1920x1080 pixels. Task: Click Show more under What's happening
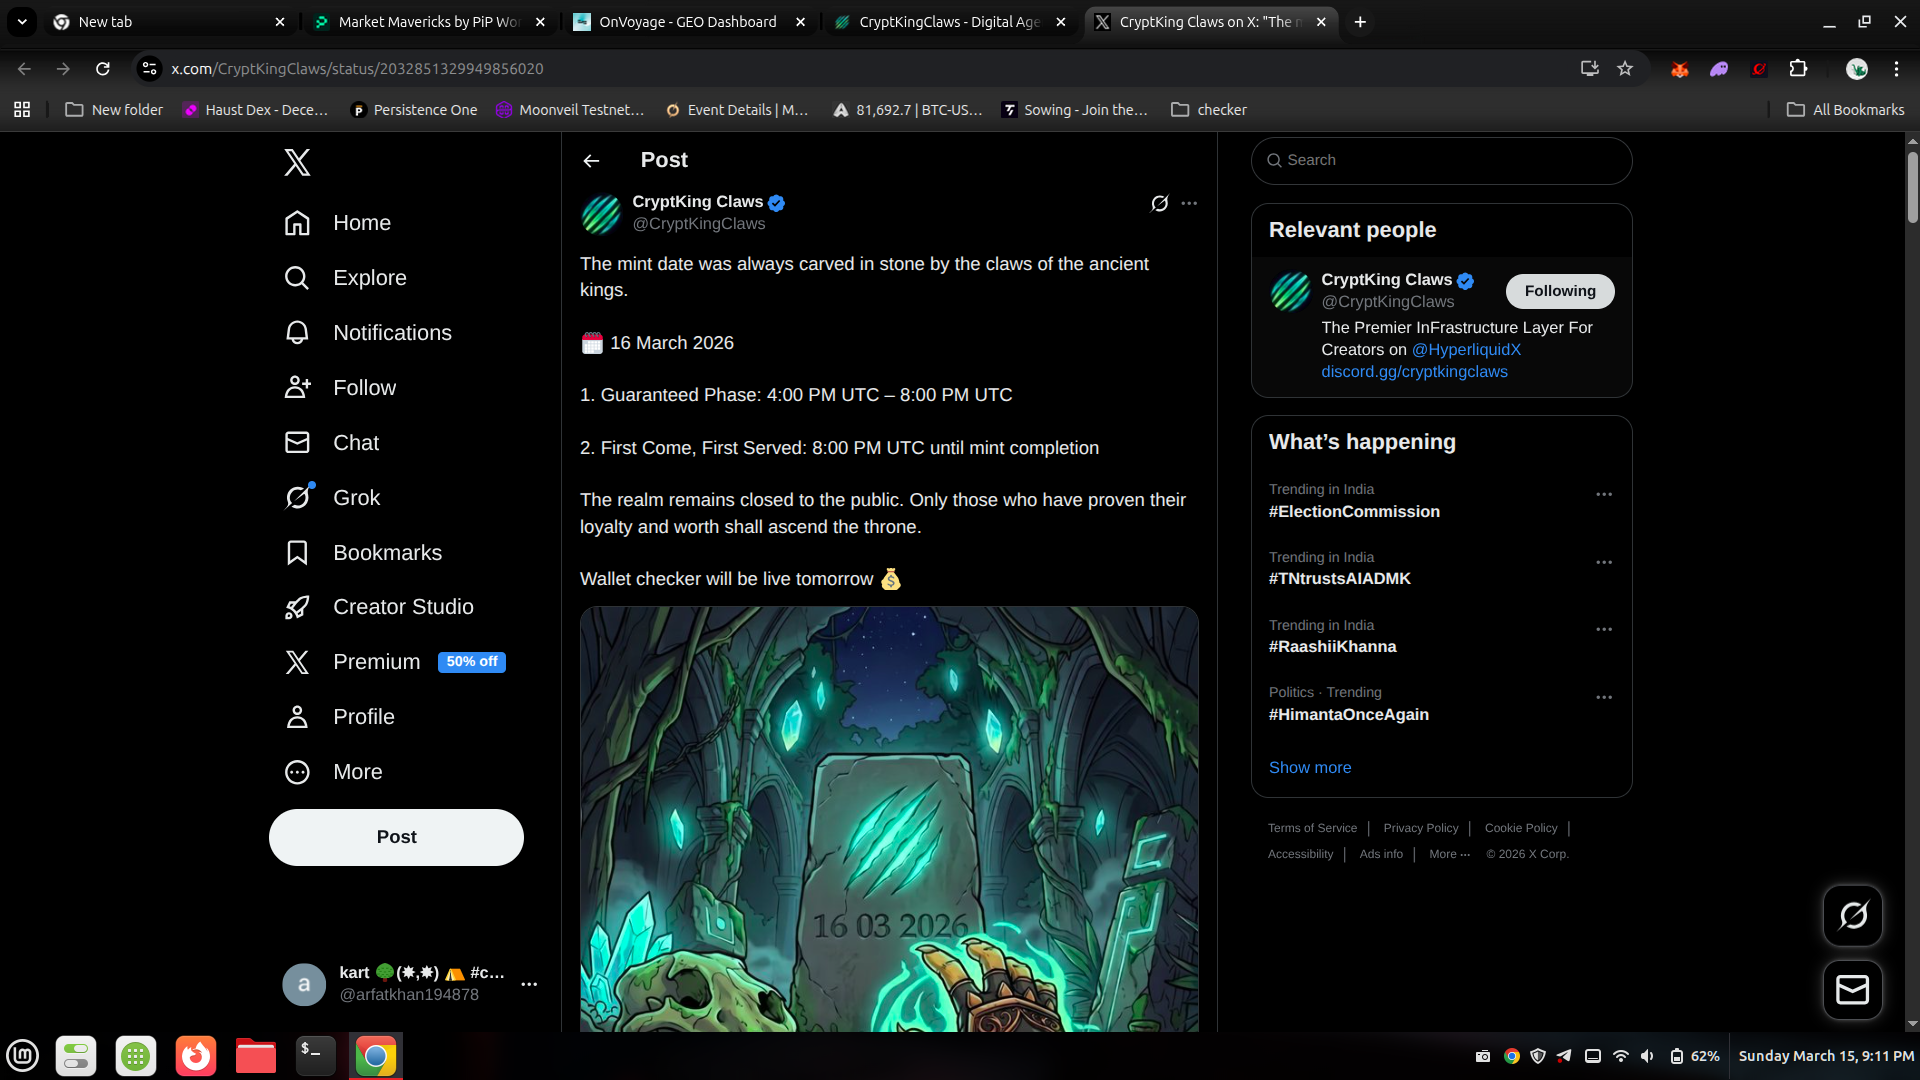1309,768
